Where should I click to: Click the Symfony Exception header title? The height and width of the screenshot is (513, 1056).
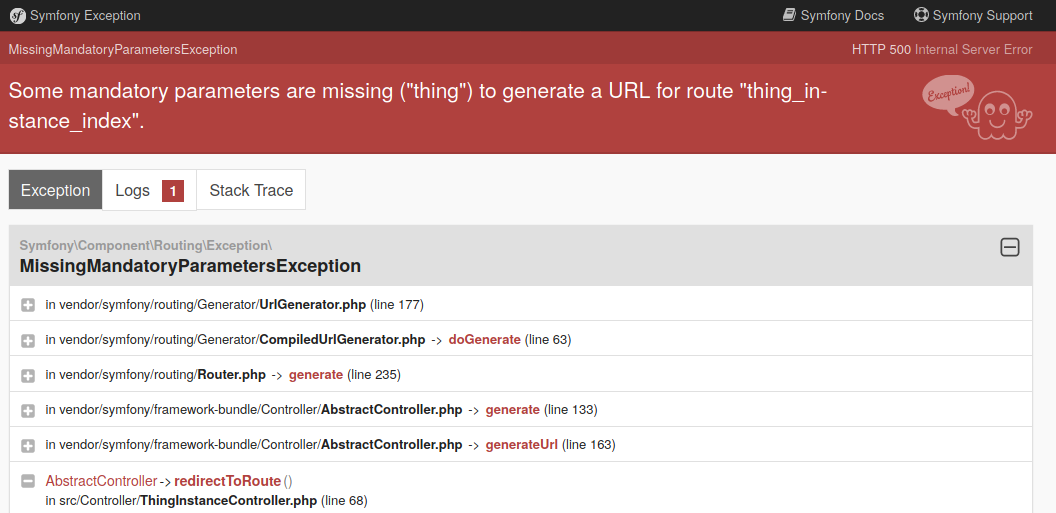(85, 16)
